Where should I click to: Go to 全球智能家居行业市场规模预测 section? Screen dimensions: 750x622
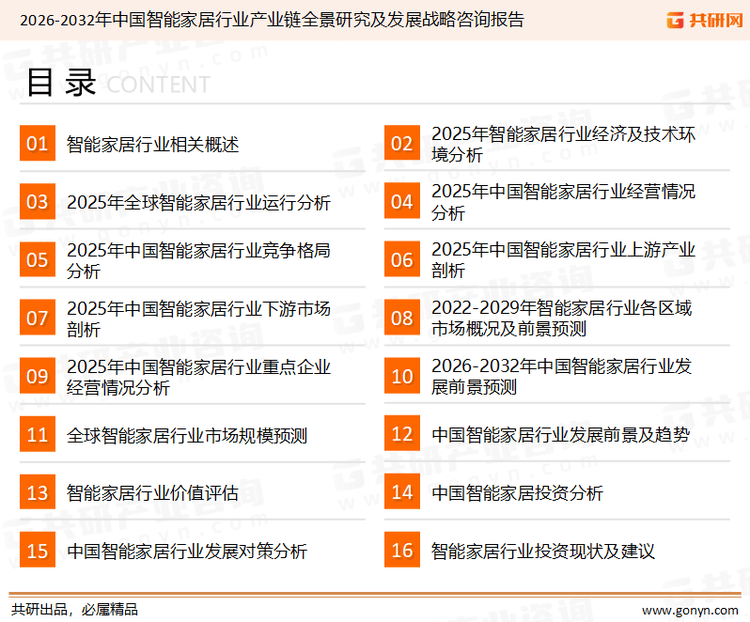(187, 435)
